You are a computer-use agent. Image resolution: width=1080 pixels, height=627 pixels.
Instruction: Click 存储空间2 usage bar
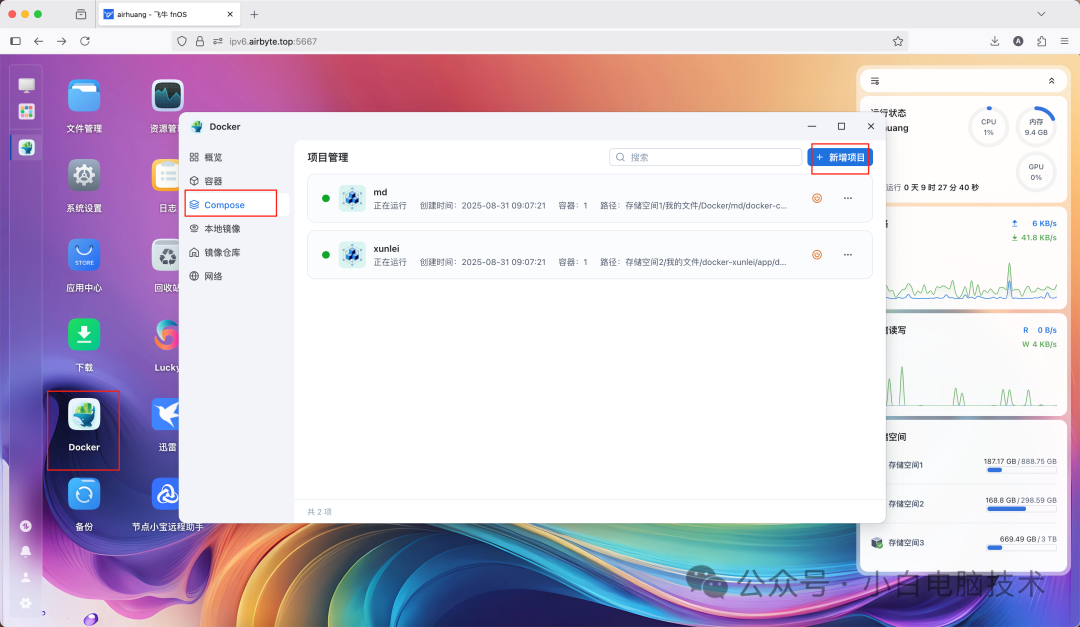click(x=1021, y=508)
